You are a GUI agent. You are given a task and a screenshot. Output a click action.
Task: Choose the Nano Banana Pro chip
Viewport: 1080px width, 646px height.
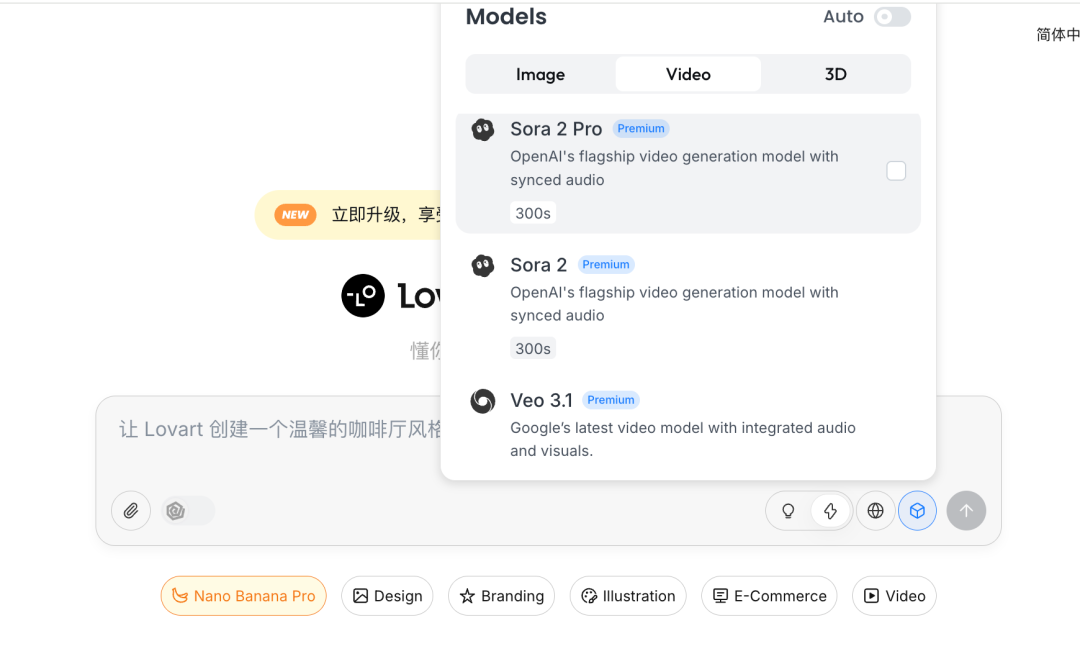[x=244, y=596]
